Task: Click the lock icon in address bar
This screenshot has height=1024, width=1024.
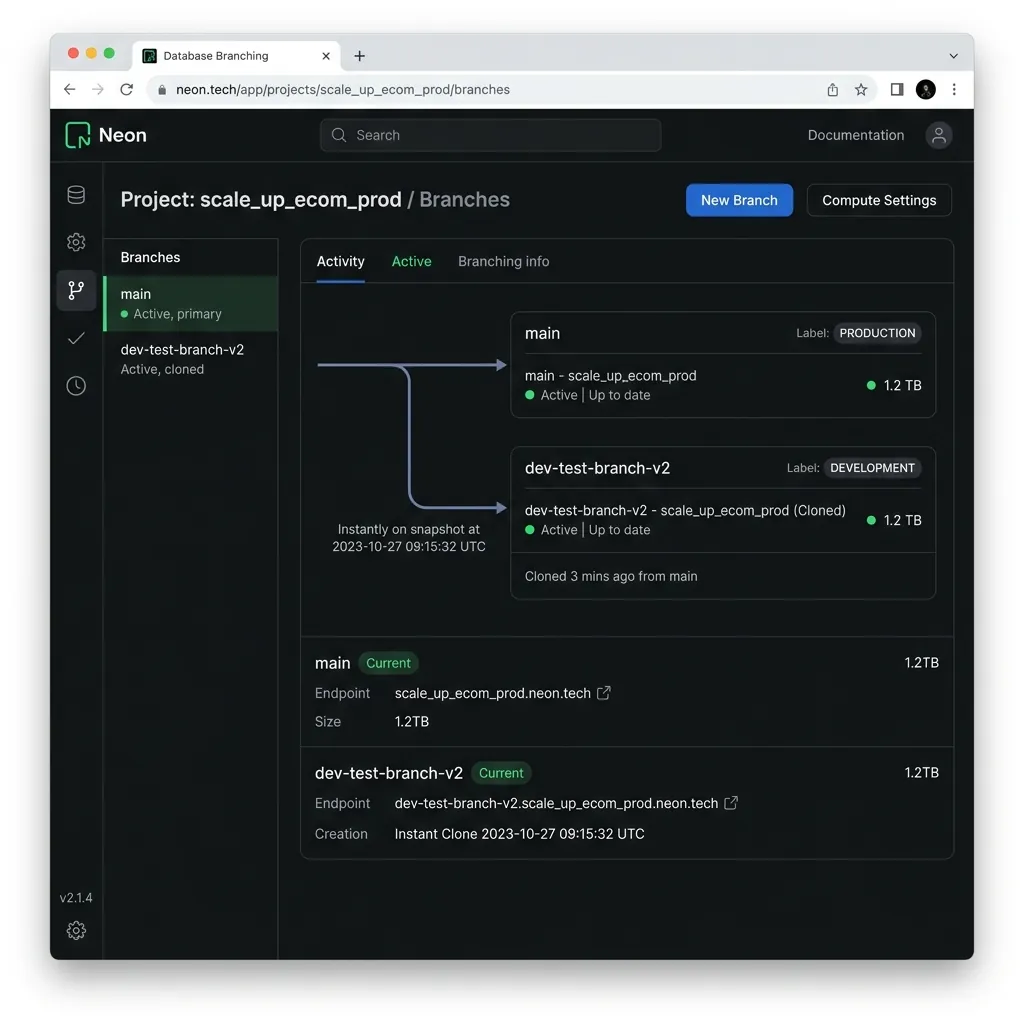Action: click(162, 89)
